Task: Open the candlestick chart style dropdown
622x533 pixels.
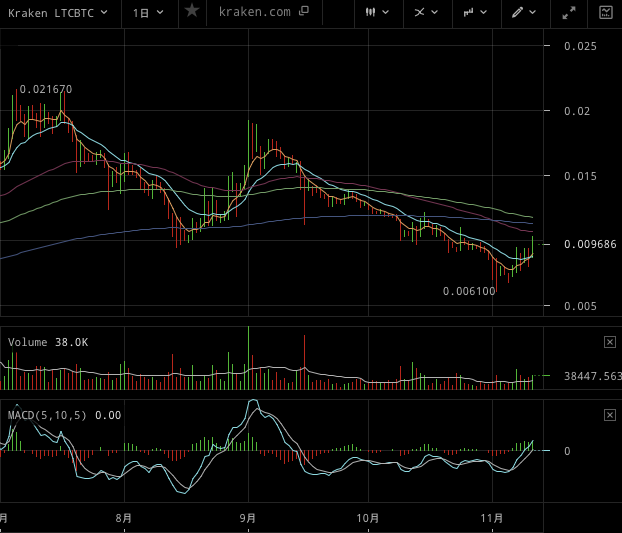Action: (x=377, y=12)
